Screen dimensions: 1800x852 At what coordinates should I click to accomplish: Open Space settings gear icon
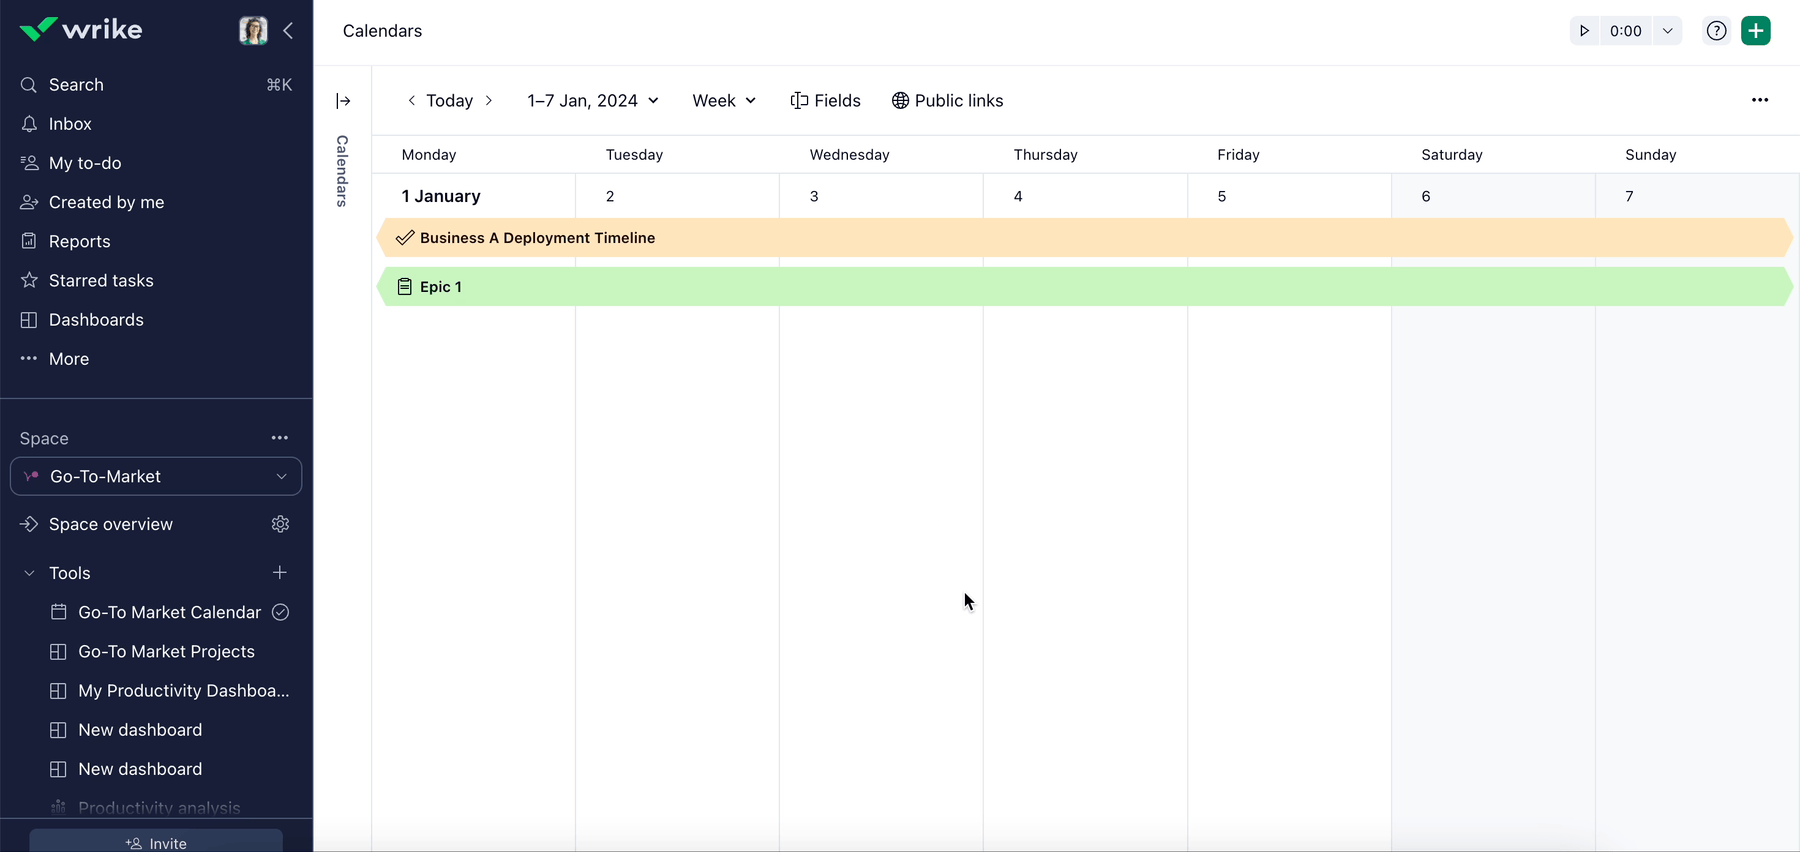tap(280, 524)
